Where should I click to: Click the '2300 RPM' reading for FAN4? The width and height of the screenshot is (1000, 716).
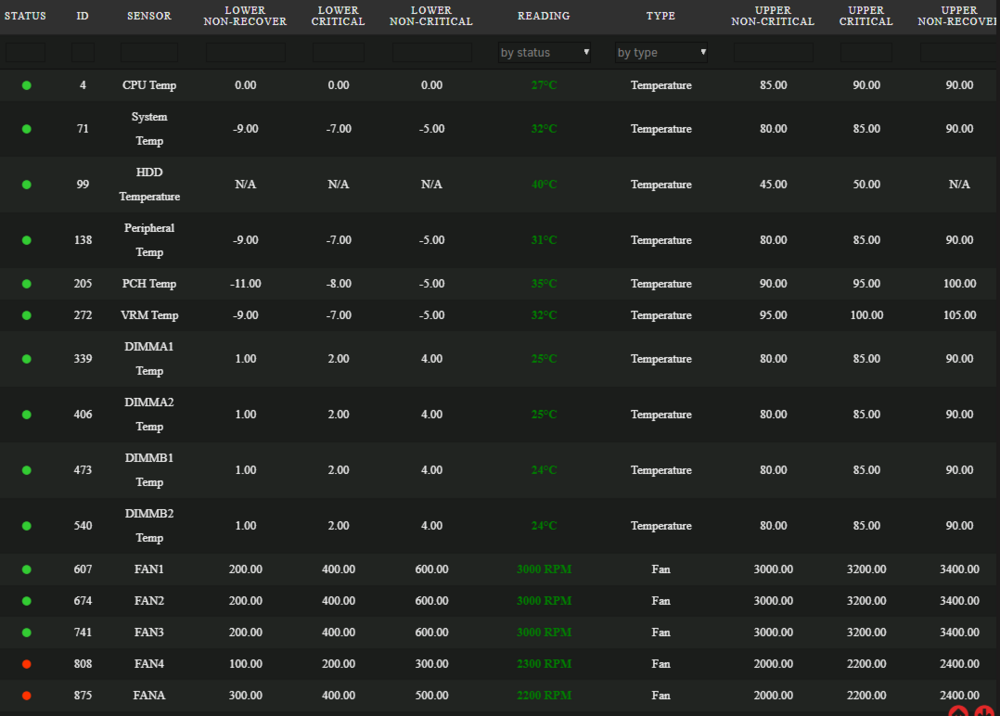click(x=544, y=664)
